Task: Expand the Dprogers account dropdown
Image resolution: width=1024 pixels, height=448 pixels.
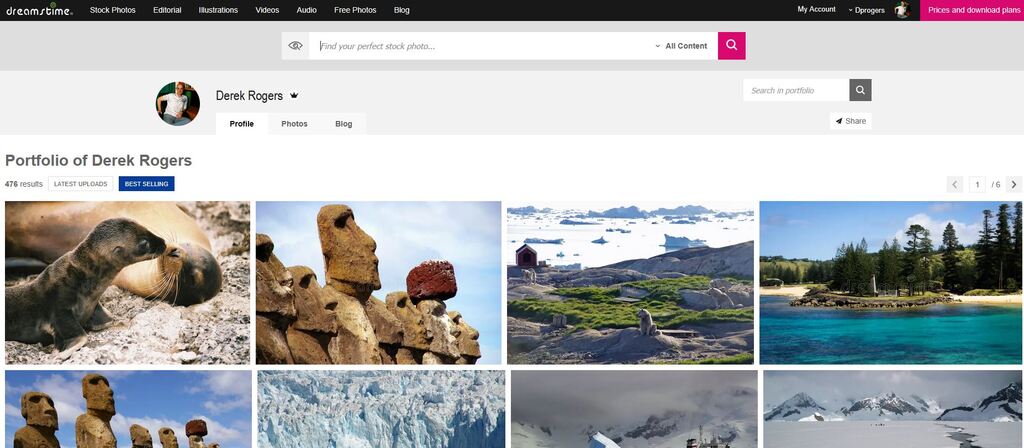Action: pos(866,10)
